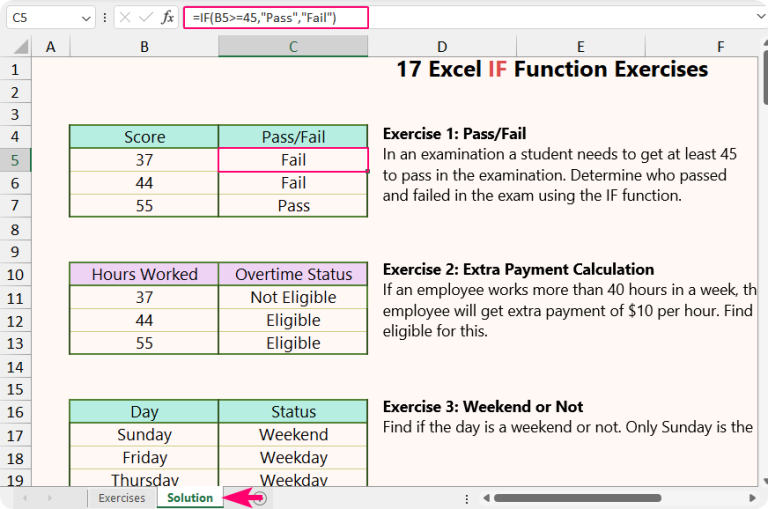The height and width of the screenshot is (509, 768).
Task: Click the formula bar checkmark icon
Action: pyautogui.click(x=146, y=18)
